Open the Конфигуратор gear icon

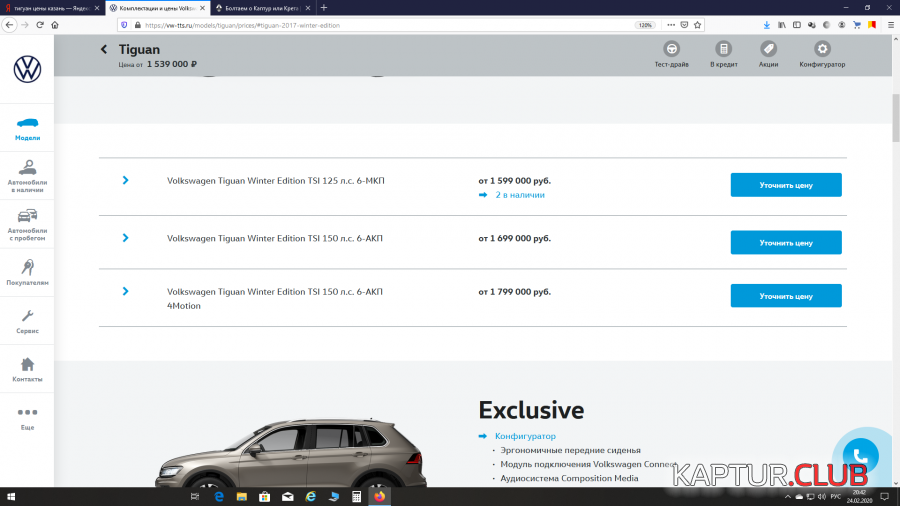[x=822, y=49]
